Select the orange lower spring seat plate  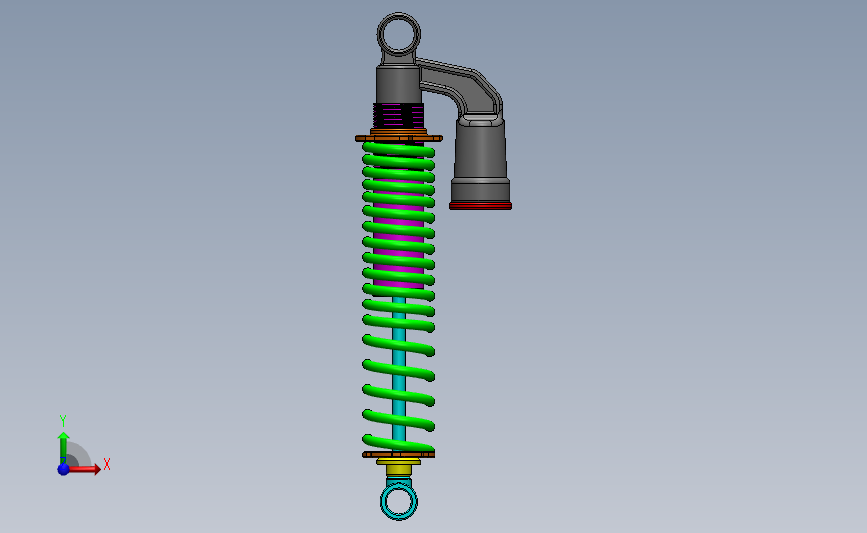point(399,454)
